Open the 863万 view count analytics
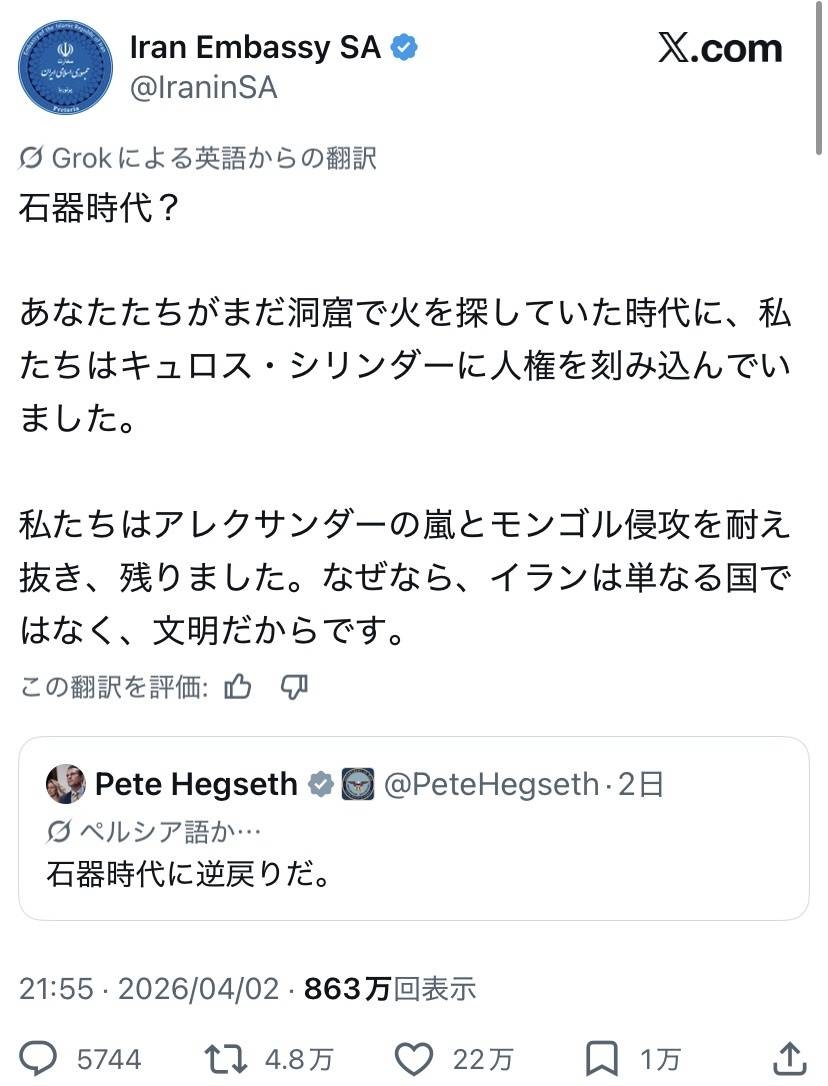The width and height of the screenshot is (828, 1086). coord(390,989)
